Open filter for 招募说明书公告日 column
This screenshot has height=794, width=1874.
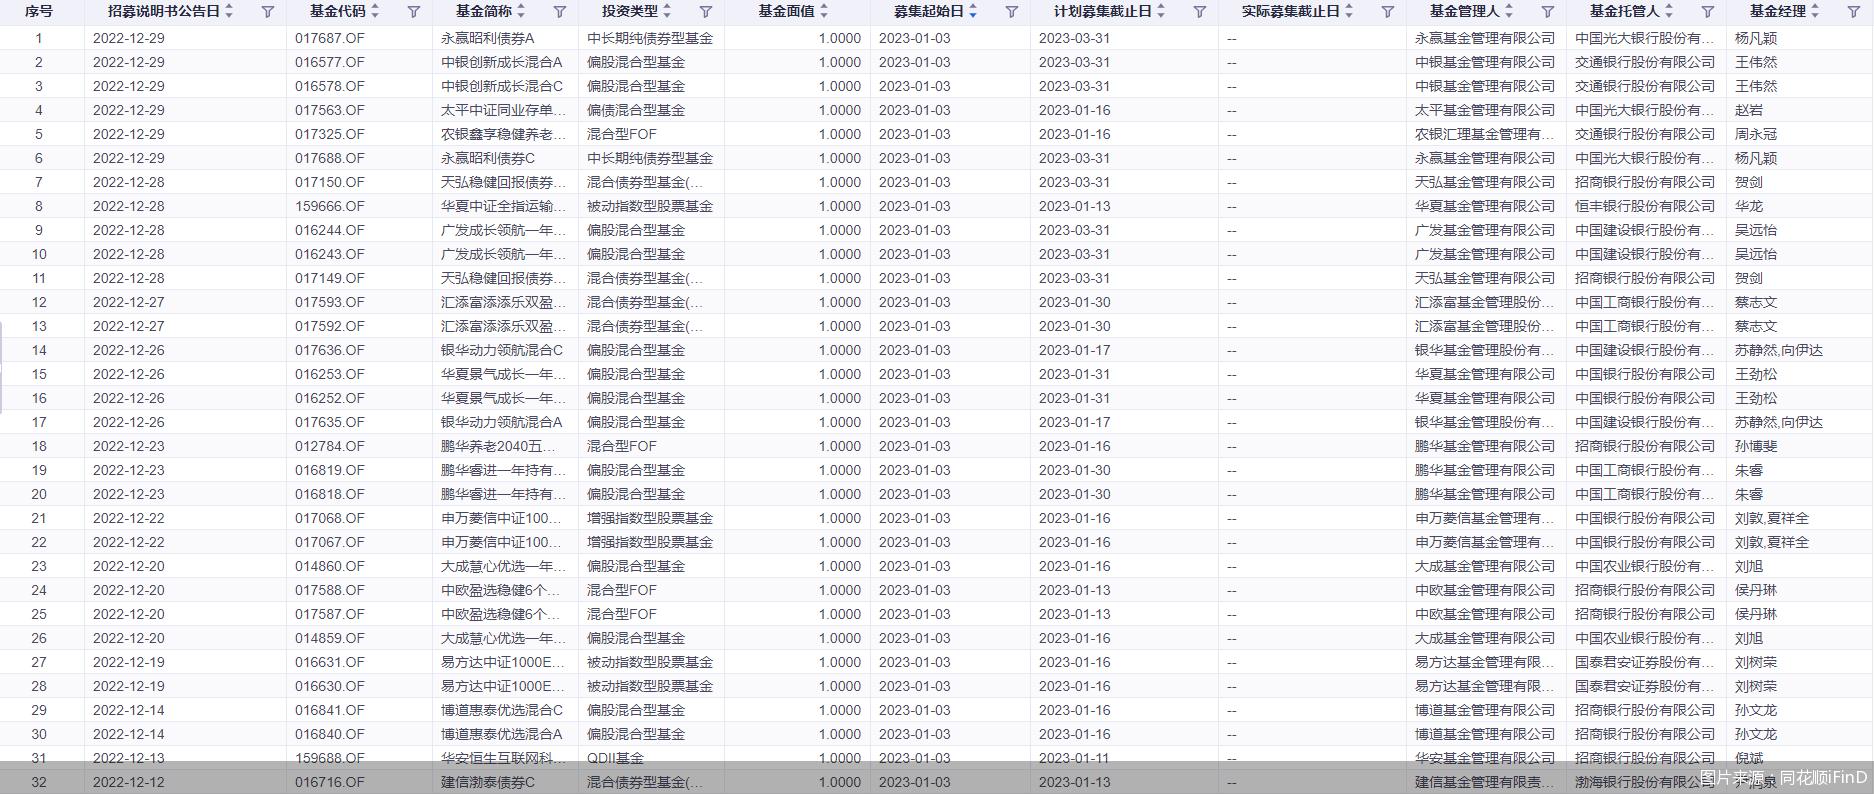267,12
